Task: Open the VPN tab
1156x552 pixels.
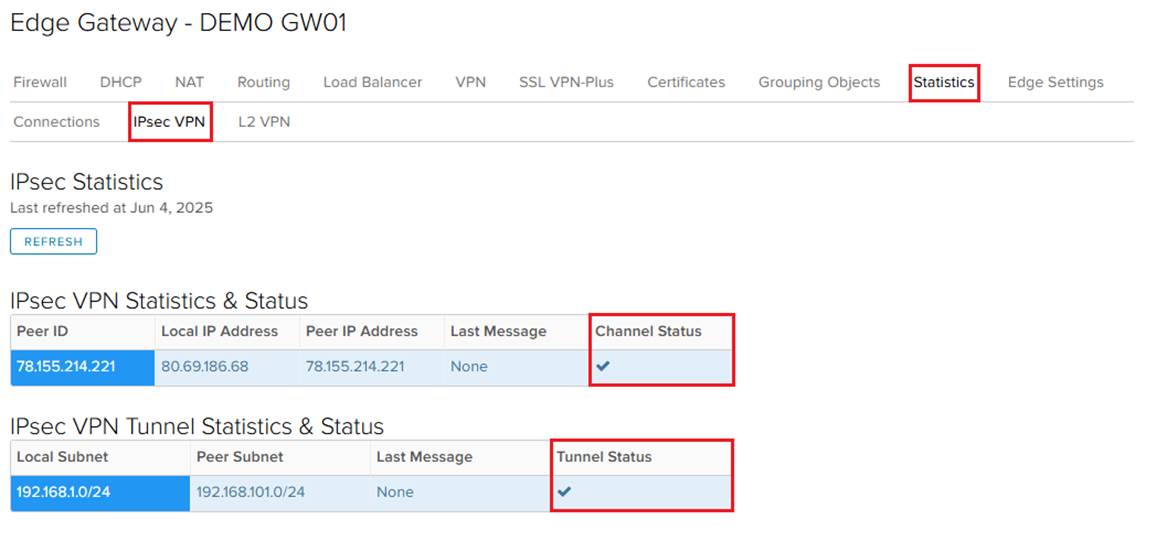Action: pyautogui.click(x=470, y=82)
